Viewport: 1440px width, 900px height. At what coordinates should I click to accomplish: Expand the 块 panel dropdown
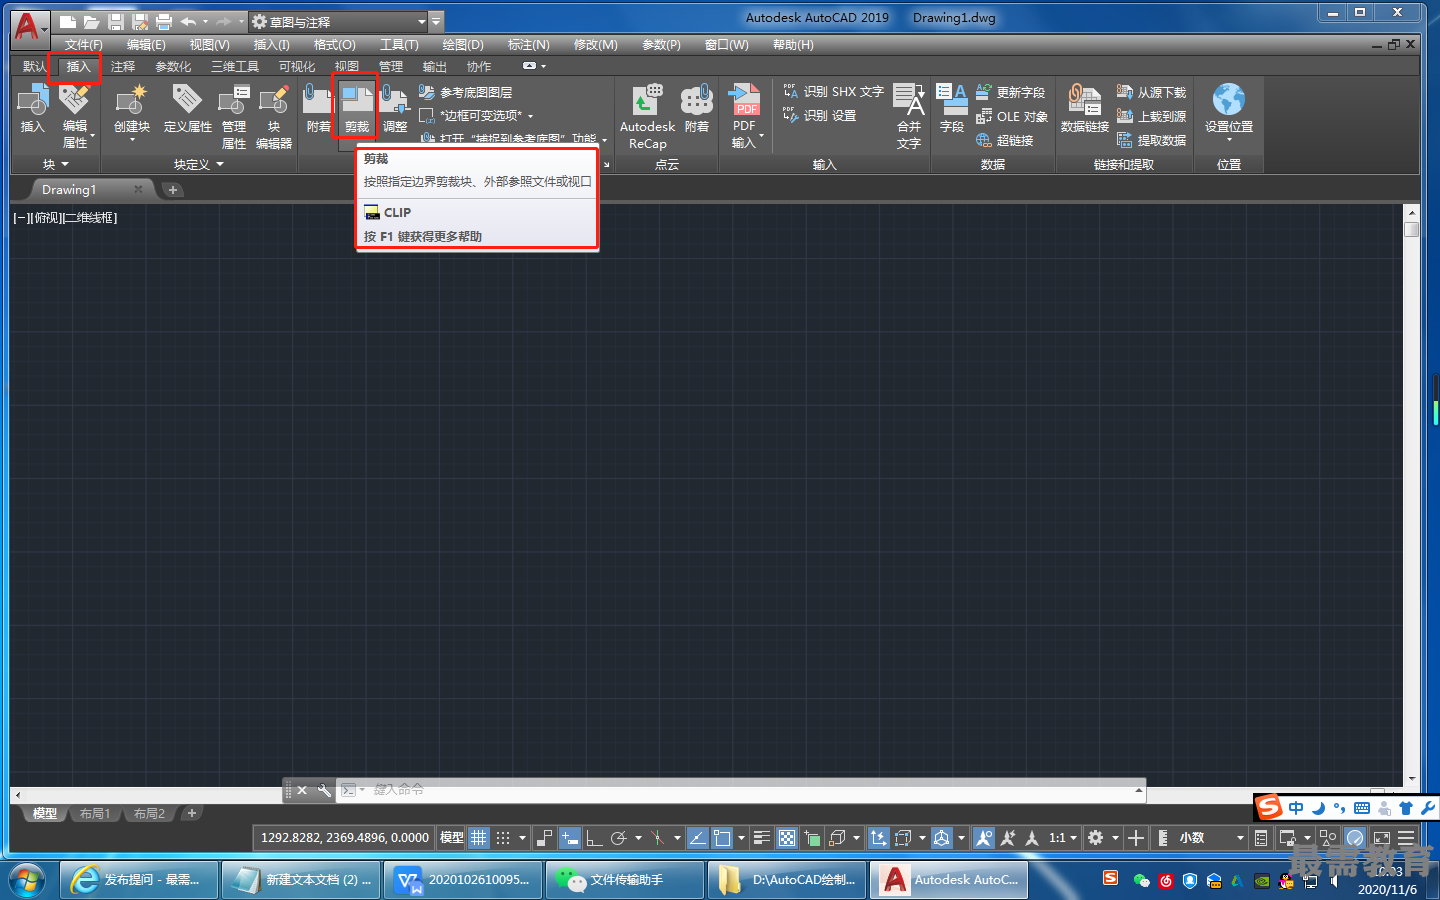[x=56, y=164]
